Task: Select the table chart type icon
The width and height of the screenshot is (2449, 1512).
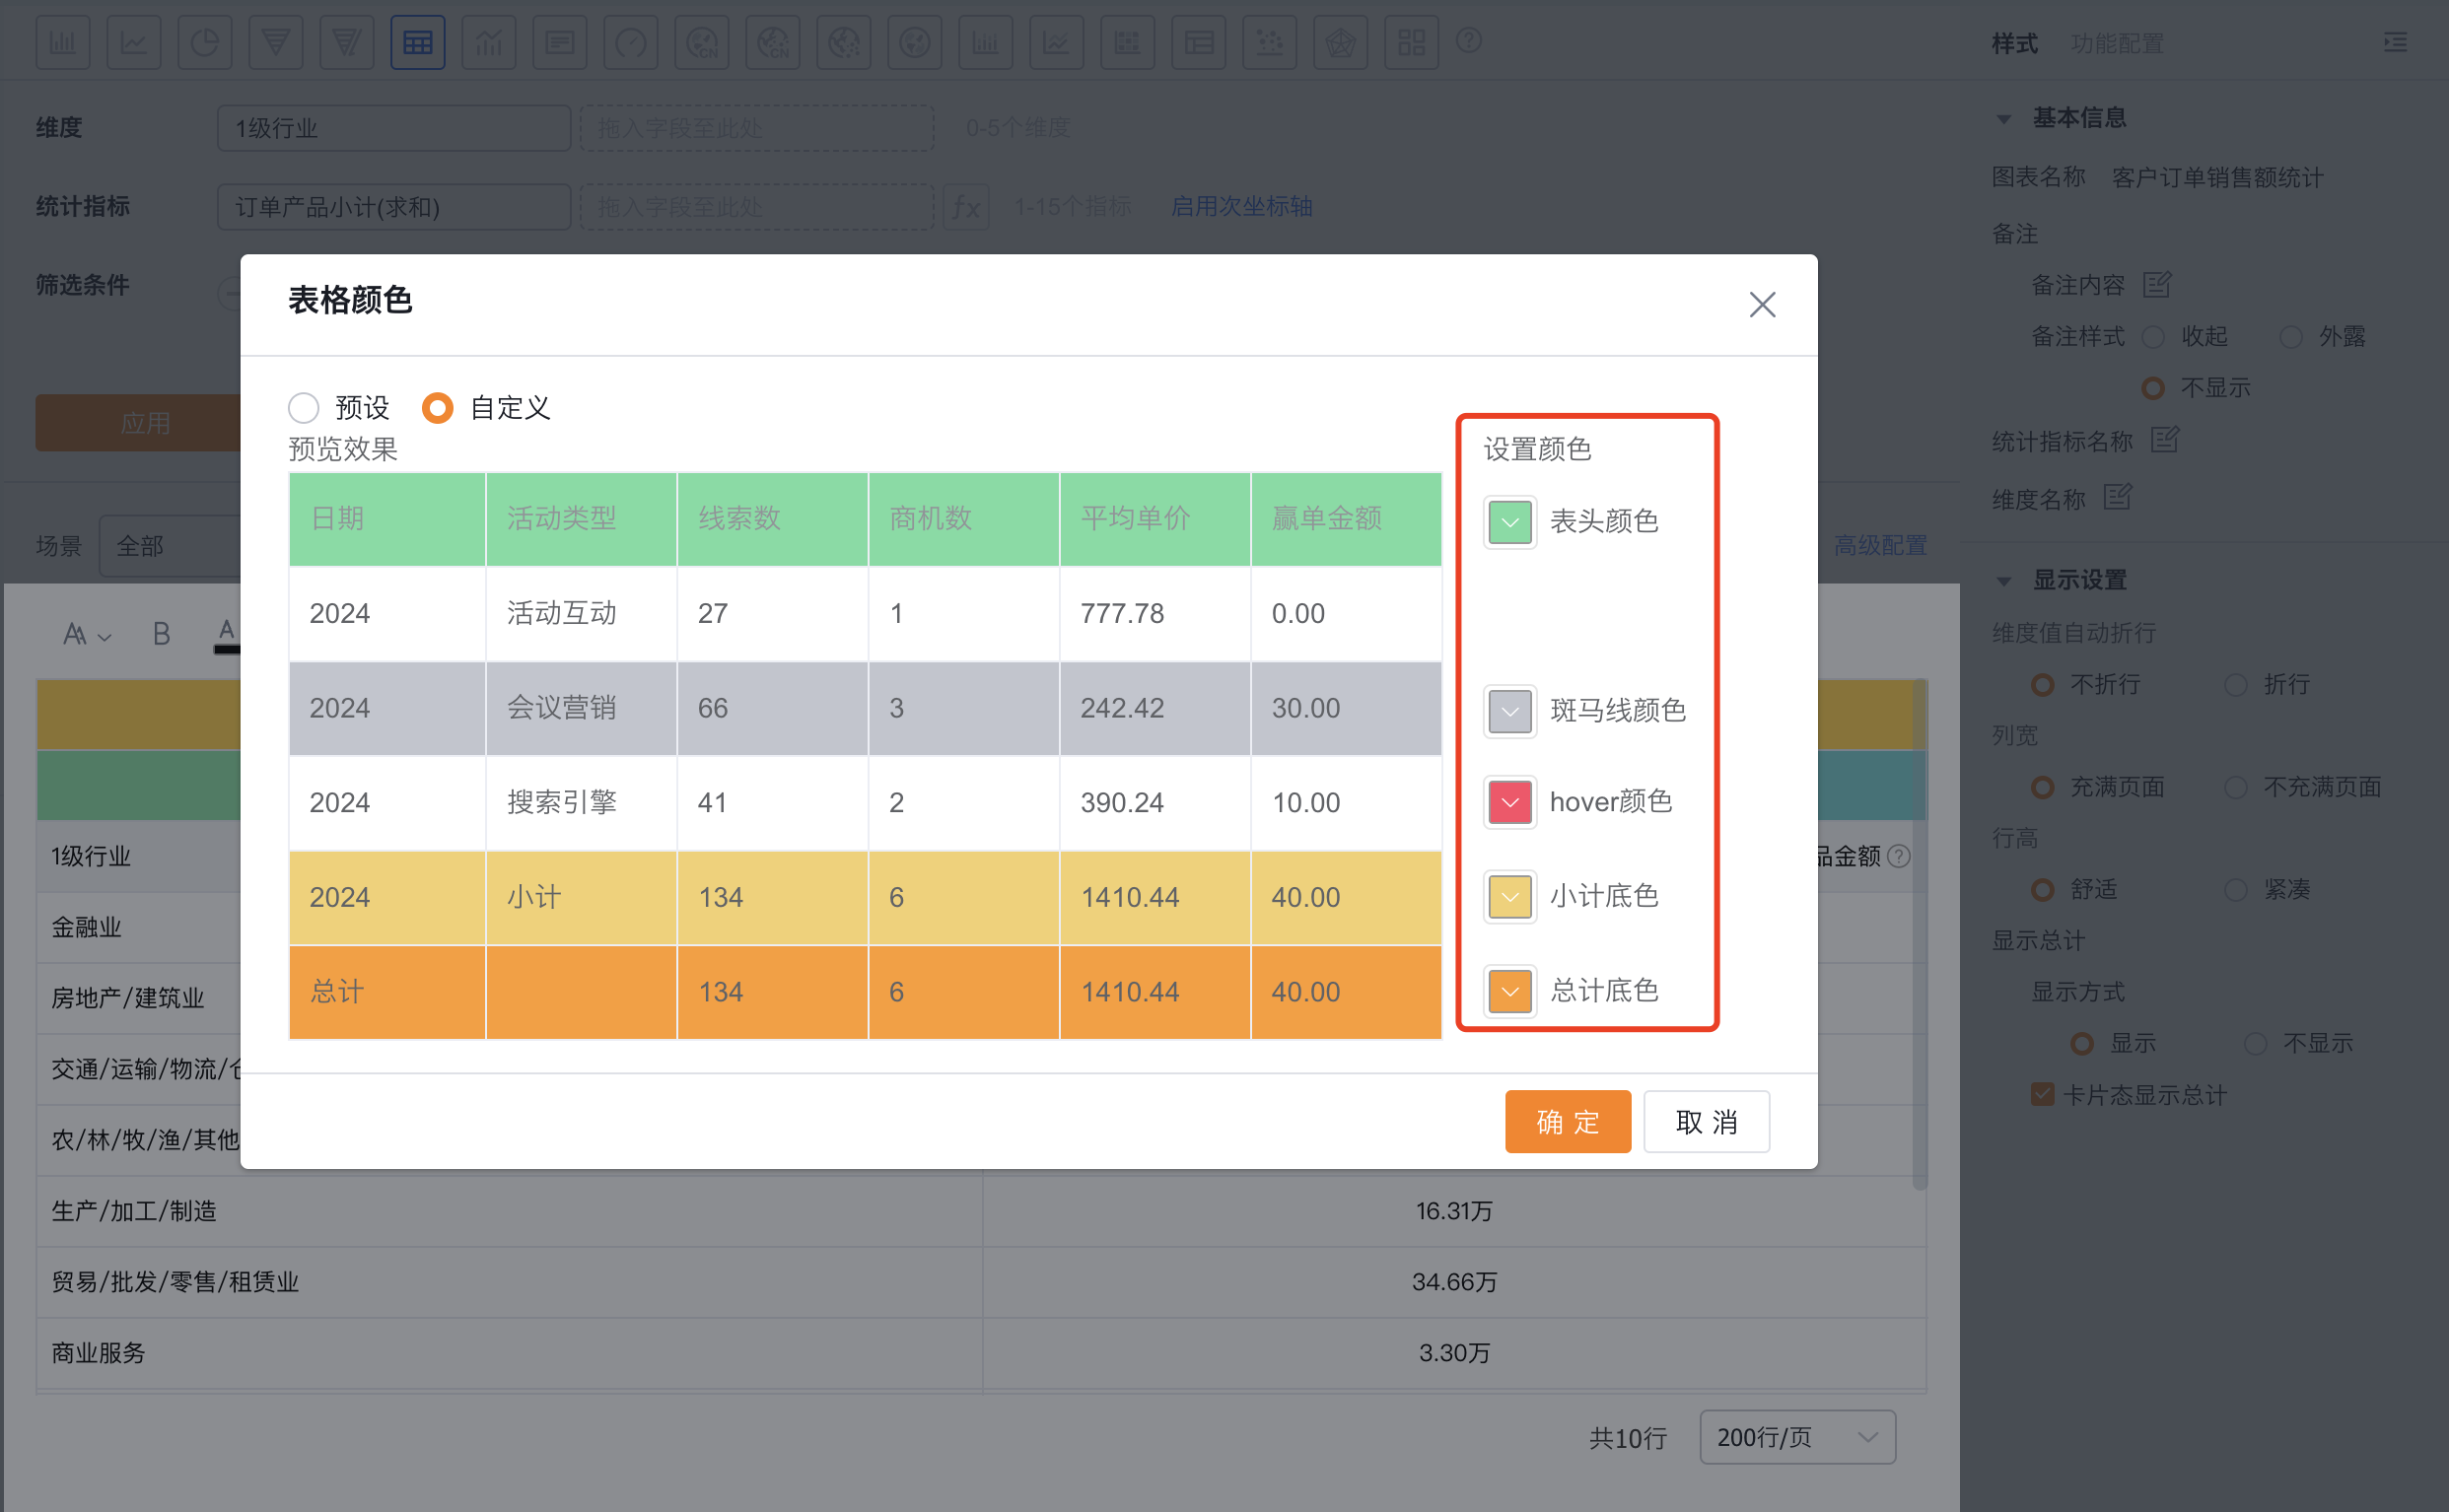Action: [417, 42]
